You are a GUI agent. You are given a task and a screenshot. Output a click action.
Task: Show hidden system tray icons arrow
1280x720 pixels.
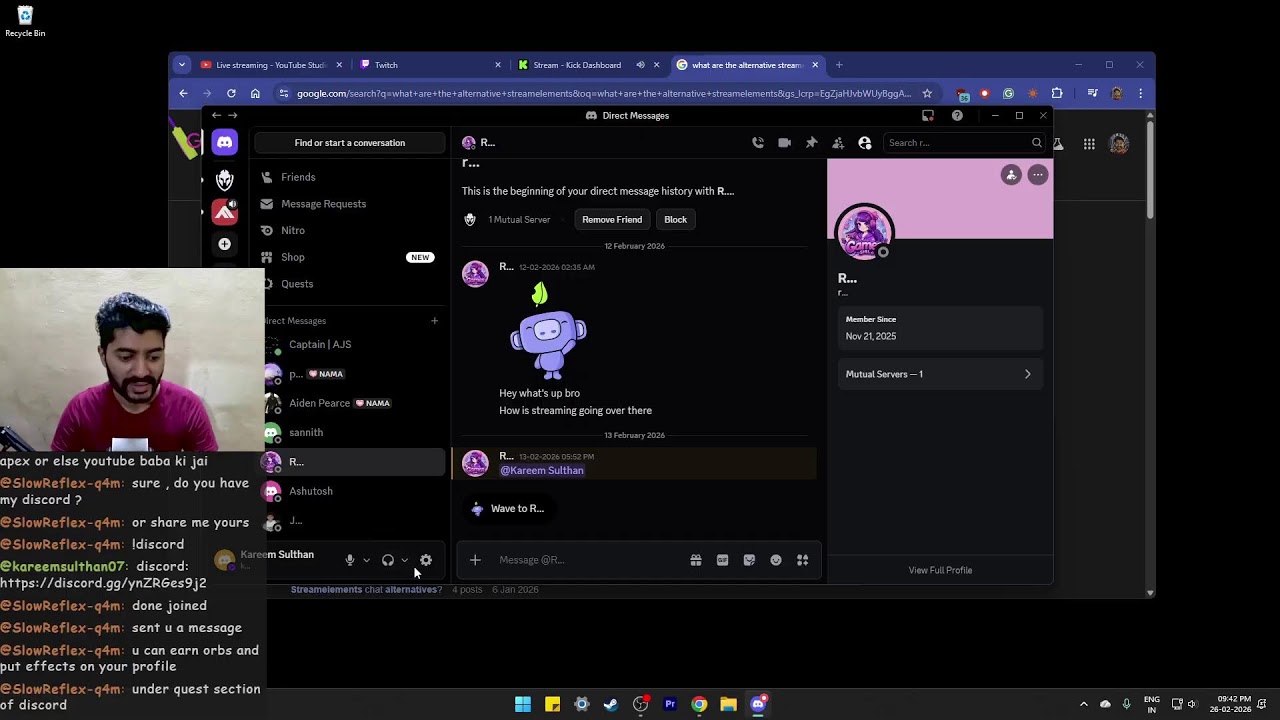pos(1083,704)
